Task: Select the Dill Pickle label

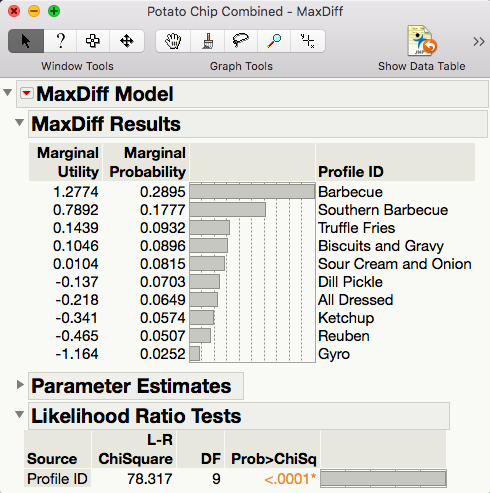Action: coord(350,282)
